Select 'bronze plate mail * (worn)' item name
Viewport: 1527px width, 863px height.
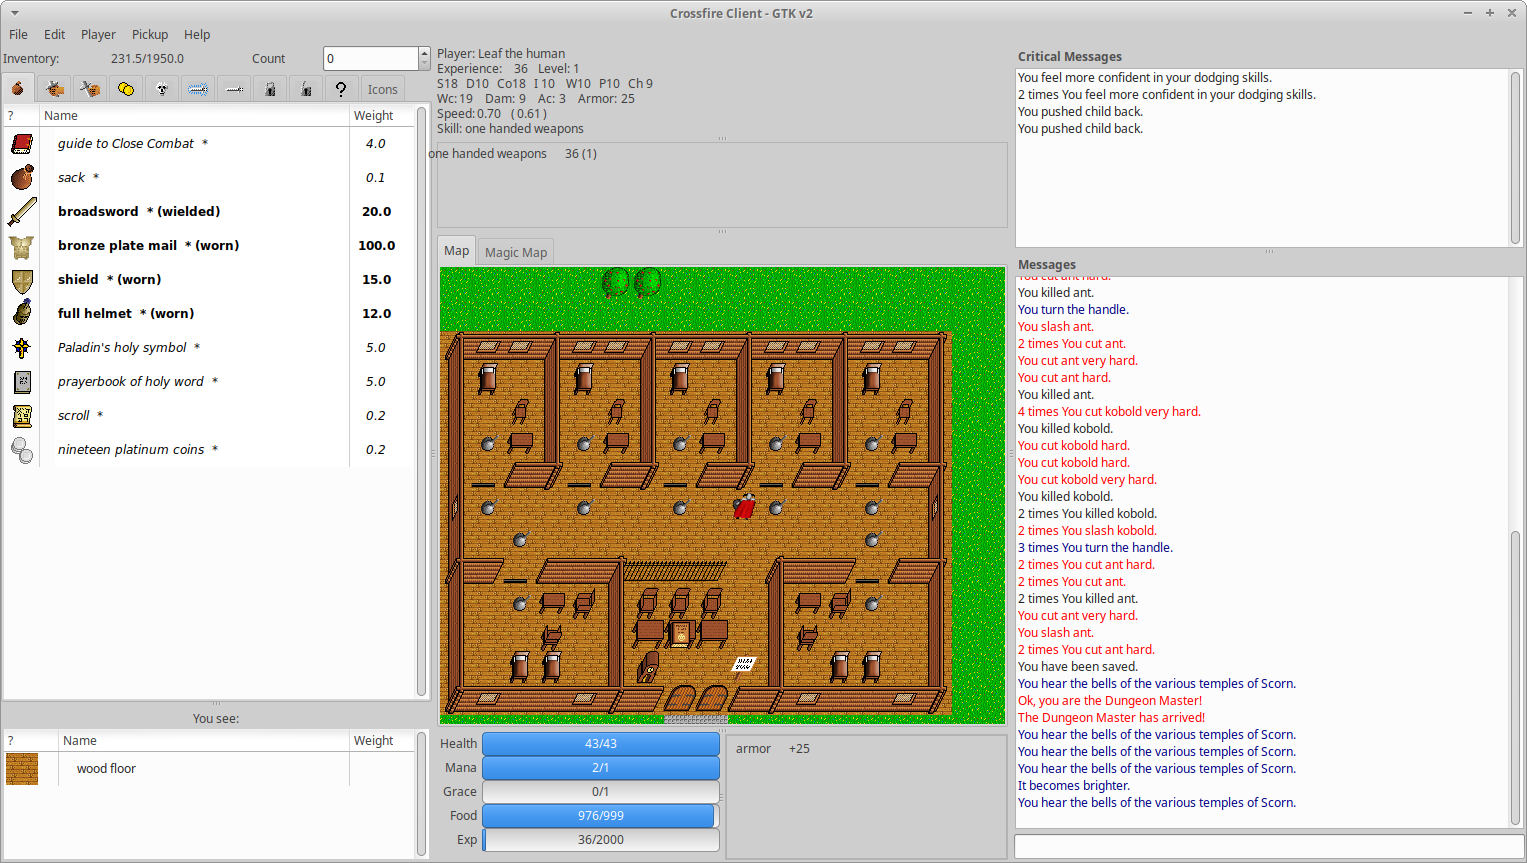tap(148, 246)
